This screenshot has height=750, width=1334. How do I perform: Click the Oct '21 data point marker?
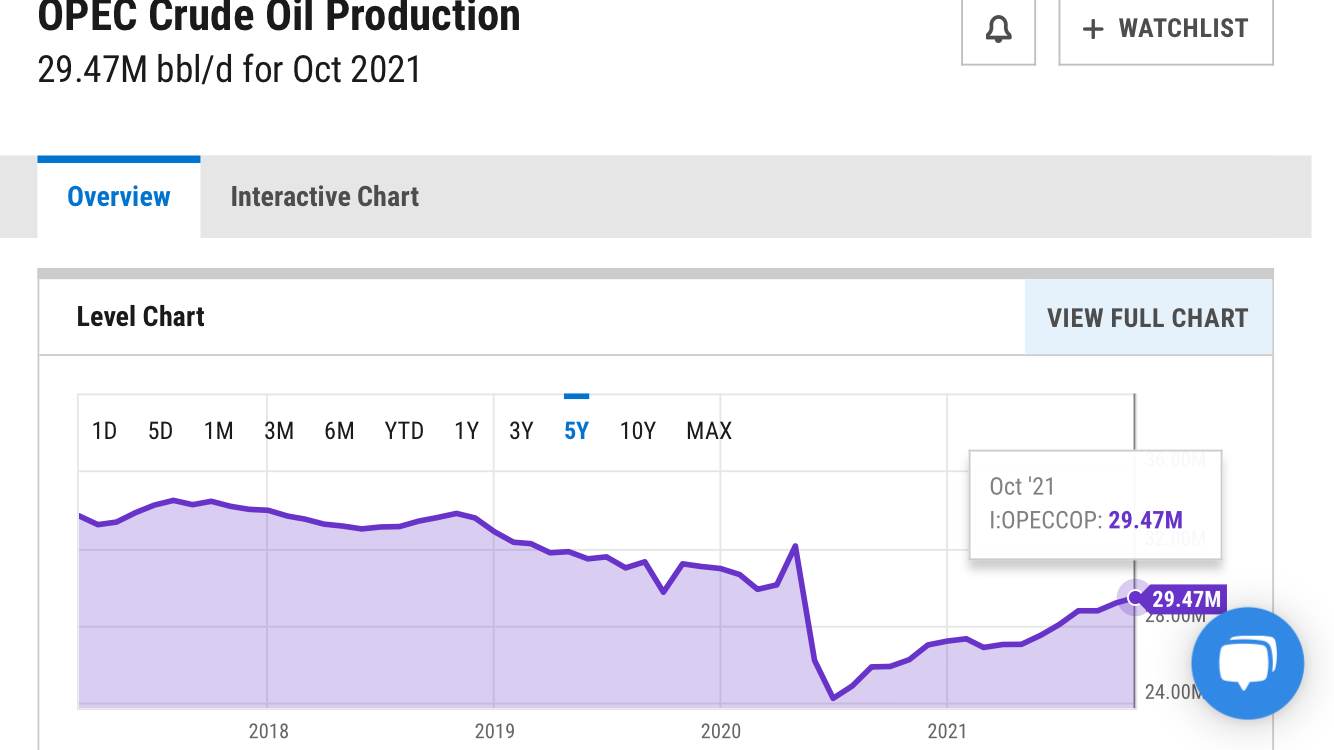(x=1134, y=598)
